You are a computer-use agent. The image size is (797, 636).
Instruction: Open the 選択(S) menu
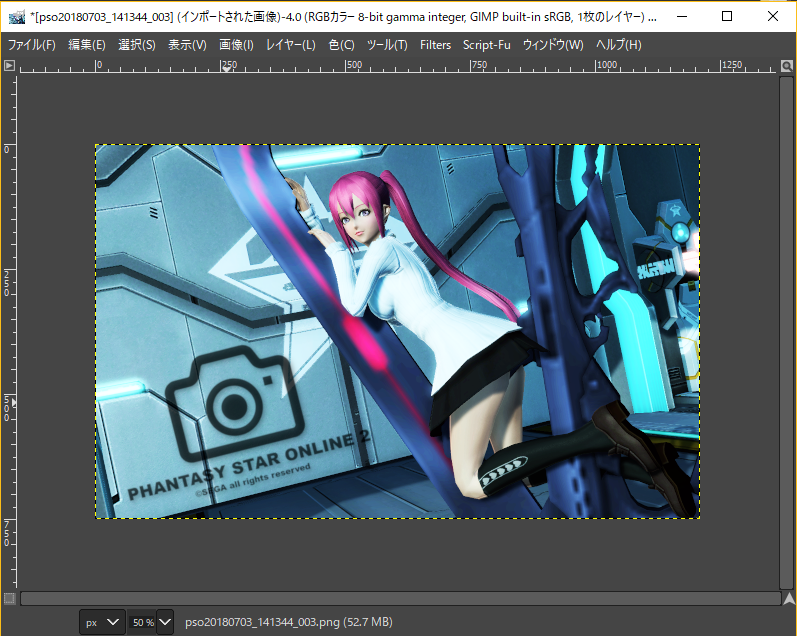(x=137, y=45)
